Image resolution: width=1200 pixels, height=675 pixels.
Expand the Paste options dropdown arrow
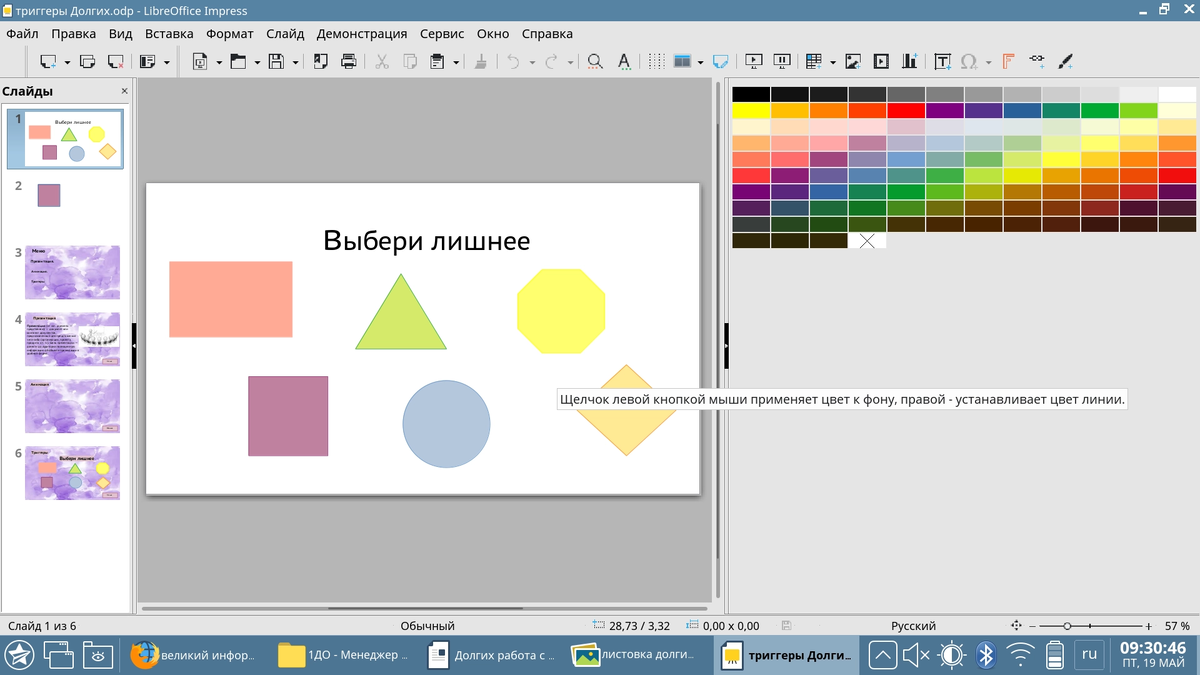[x=456, y=62]
